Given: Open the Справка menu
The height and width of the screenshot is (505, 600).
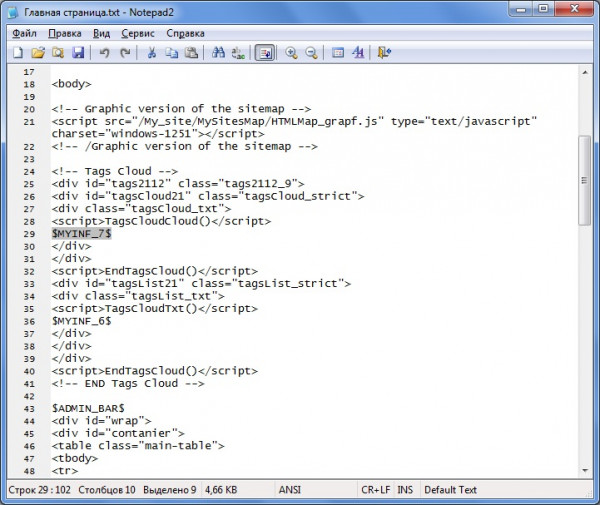Looking at the screenshot, I should coord(185,34).
